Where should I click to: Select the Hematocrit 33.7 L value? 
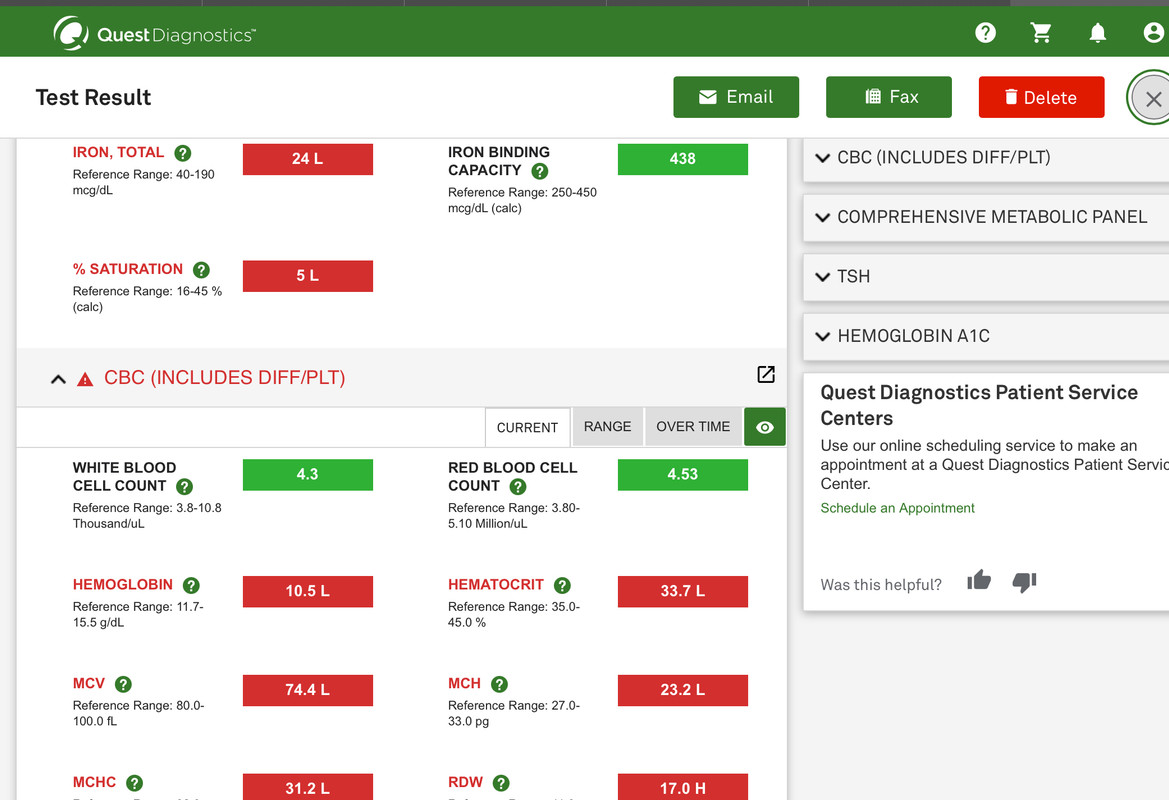683,591
